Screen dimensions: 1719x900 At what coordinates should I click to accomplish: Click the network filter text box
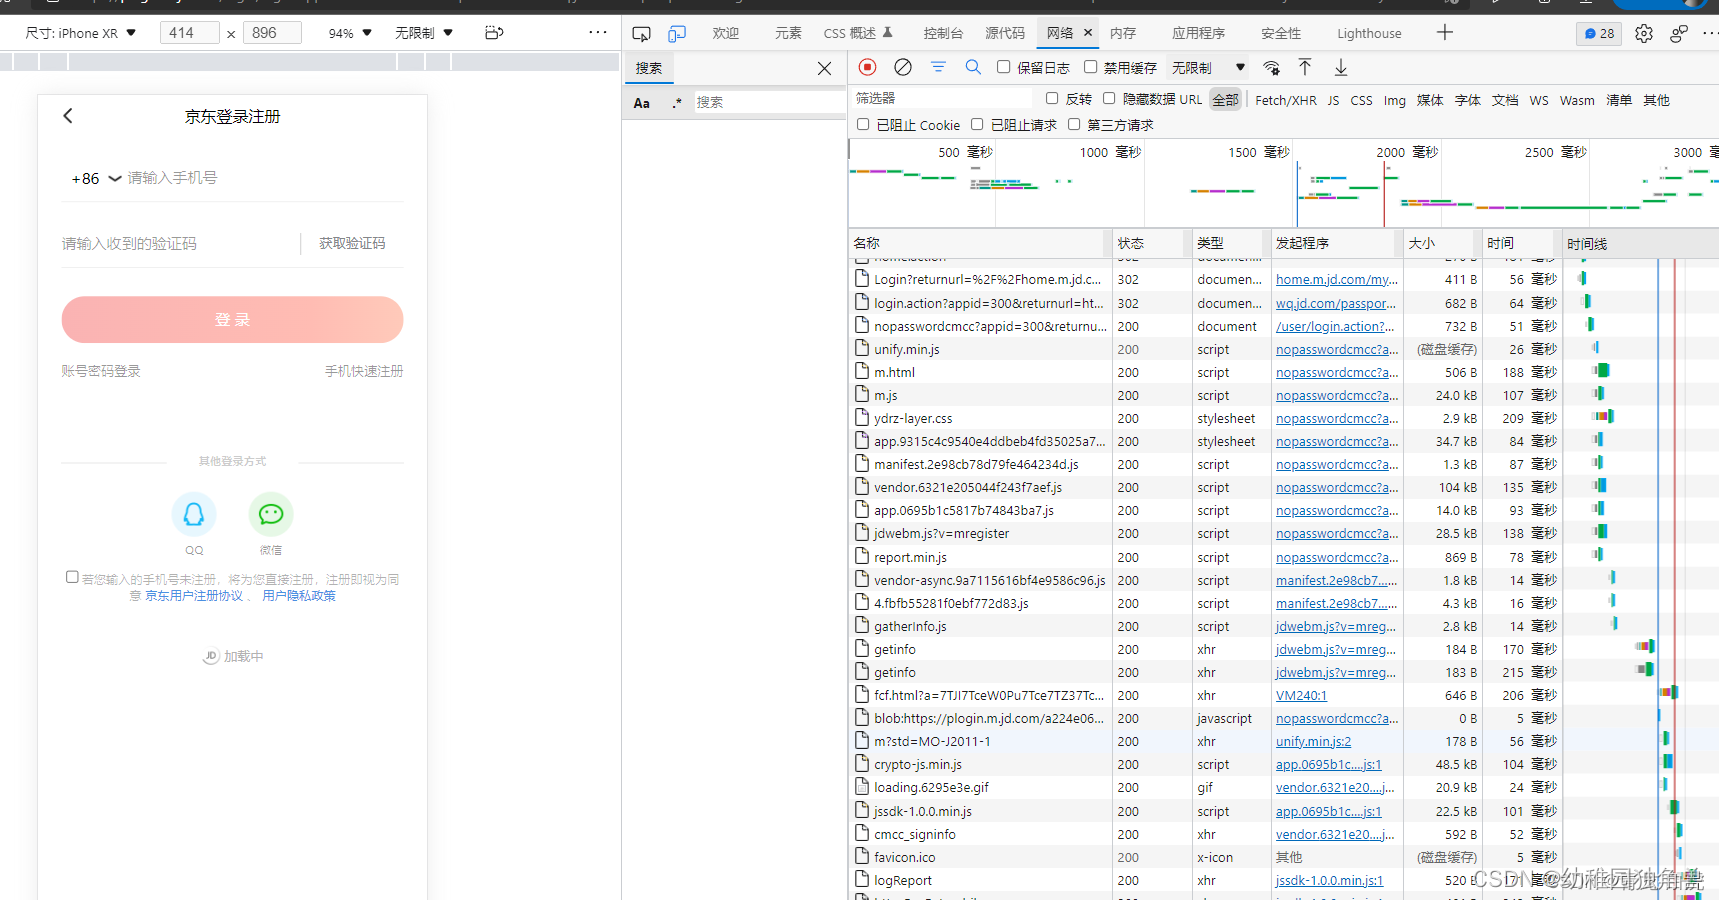tap(941, 98)
